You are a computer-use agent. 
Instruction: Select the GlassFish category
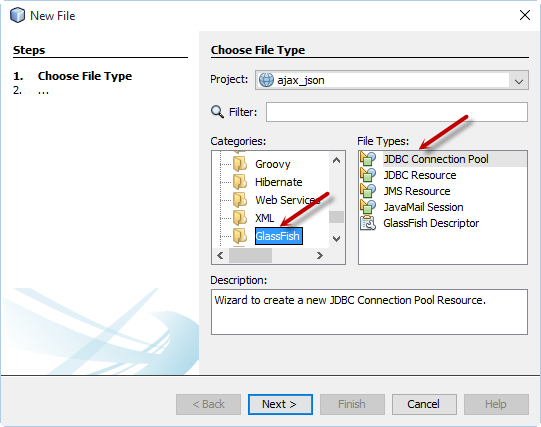pos(278,236)
